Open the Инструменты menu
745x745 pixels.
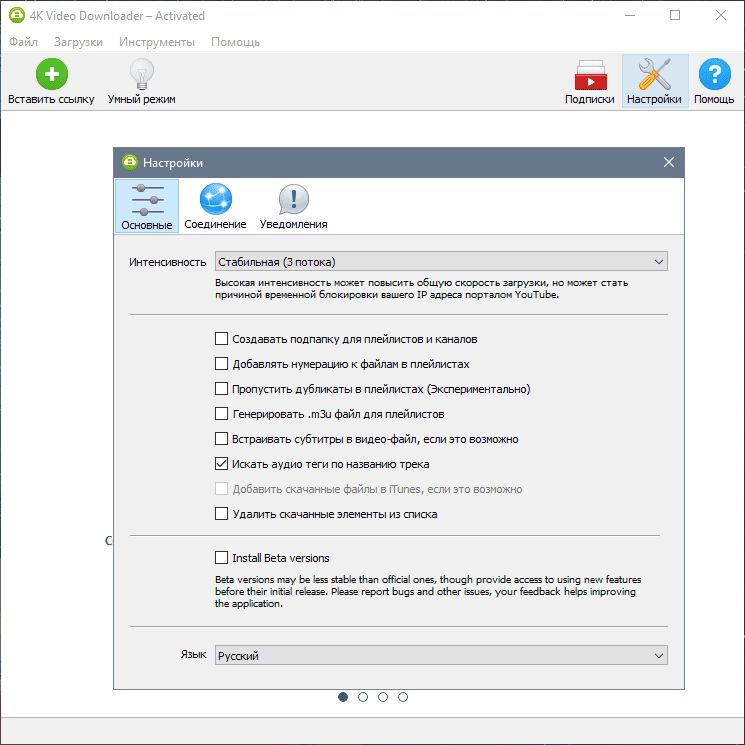click(157, 42)
